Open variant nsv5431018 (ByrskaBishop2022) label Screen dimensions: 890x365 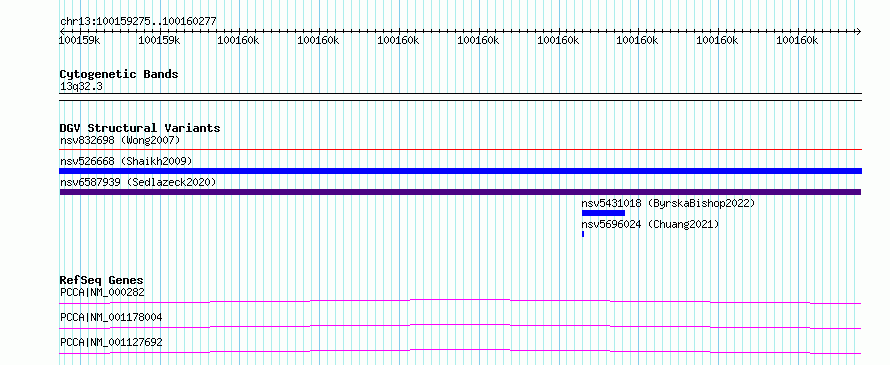click(668, 203)
